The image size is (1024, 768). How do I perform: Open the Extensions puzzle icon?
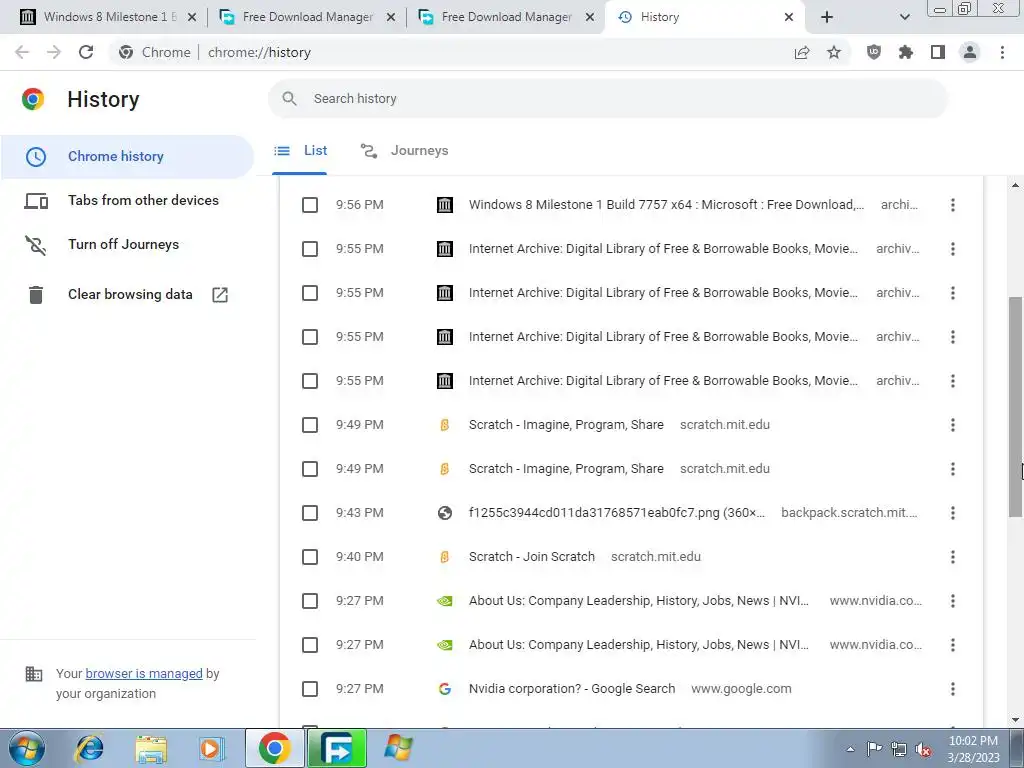coord(906,52)
